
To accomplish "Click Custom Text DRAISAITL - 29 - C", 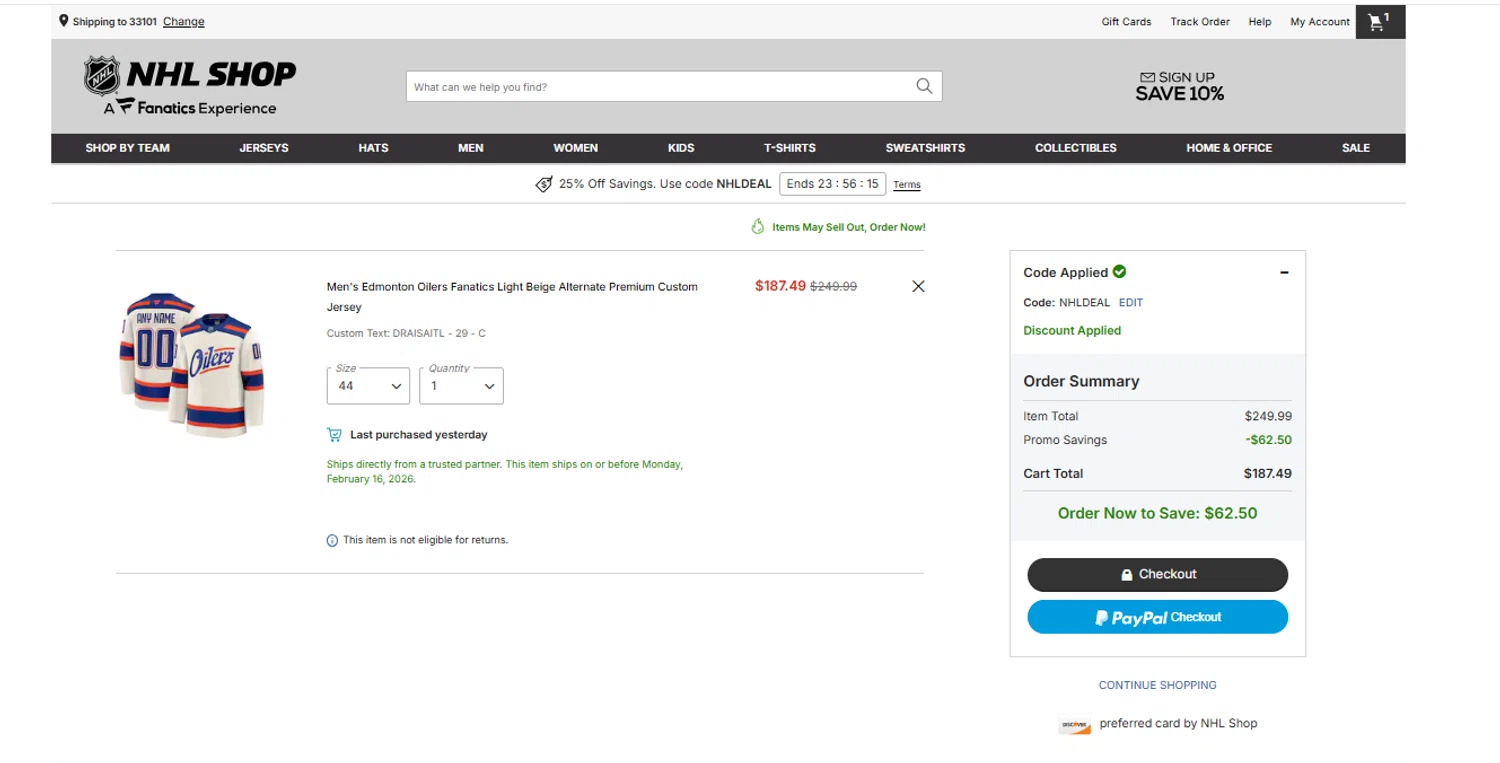I will [x=406, y=333].
